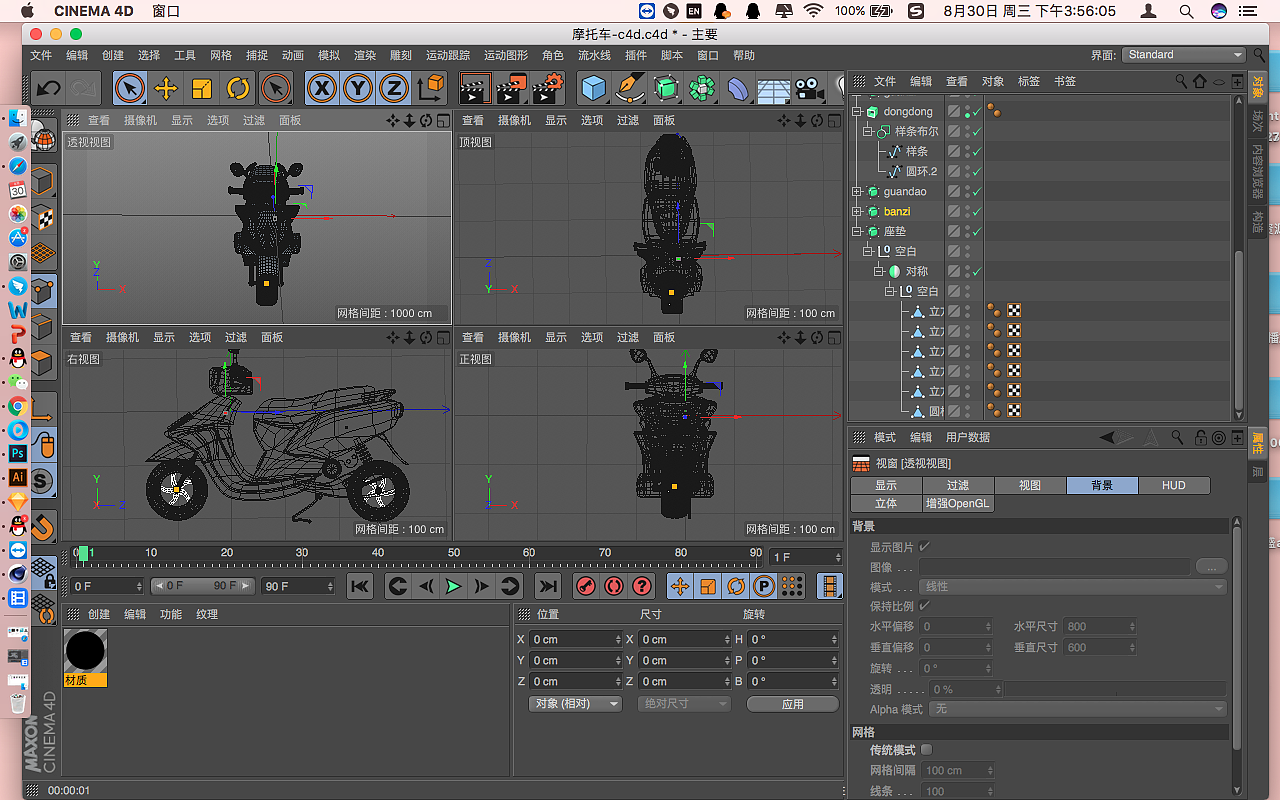The height and width of the screenshot is (800, 1280).
Task: Open the 渲染 menu in menu bar
Action: point(365,56)
